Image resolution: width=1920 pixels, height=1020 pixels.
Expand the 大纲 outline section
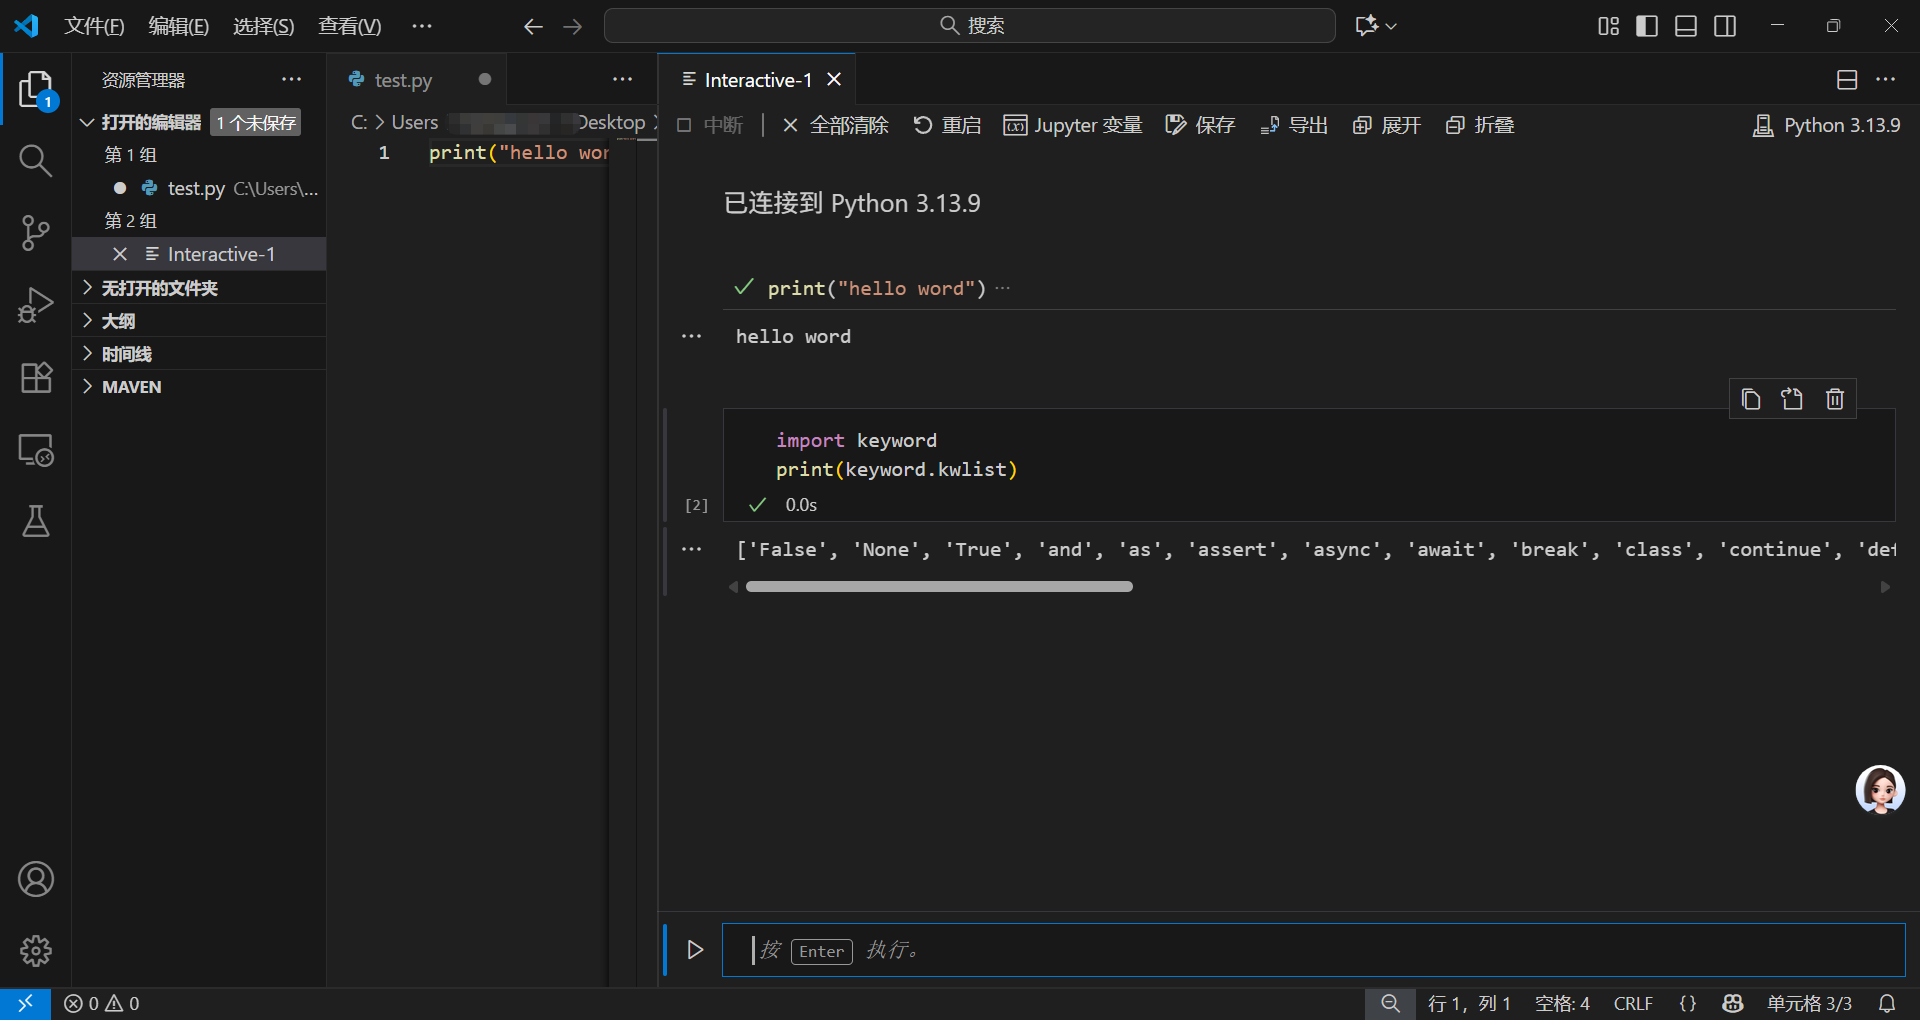[118, 321]
